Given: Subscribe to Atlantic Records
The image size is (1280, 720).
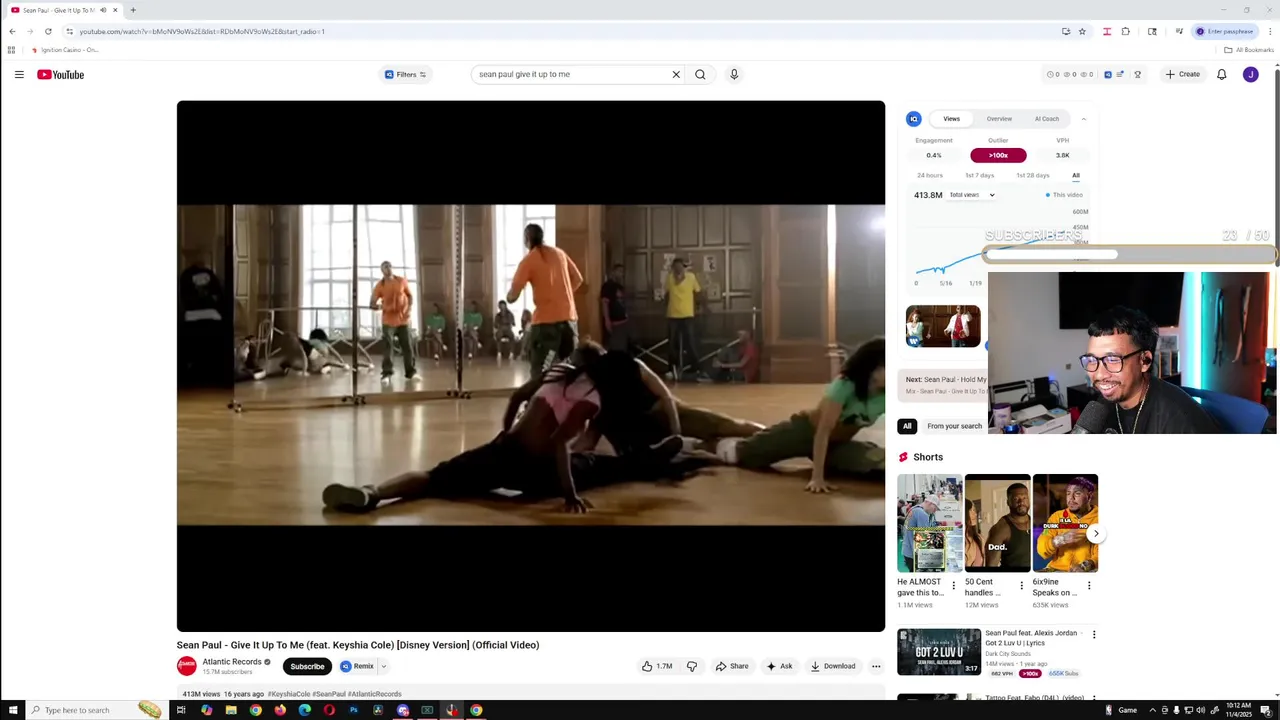Looking at the screenshot, I should pos(307,666).
